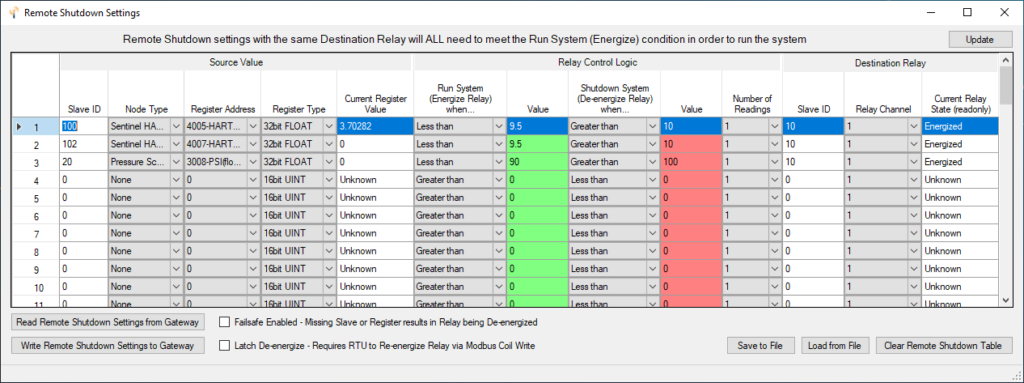The height and width of the screenshot is (383, 1024).
Task: Click source Slave ID cell 102
Action: pos(83,144)
